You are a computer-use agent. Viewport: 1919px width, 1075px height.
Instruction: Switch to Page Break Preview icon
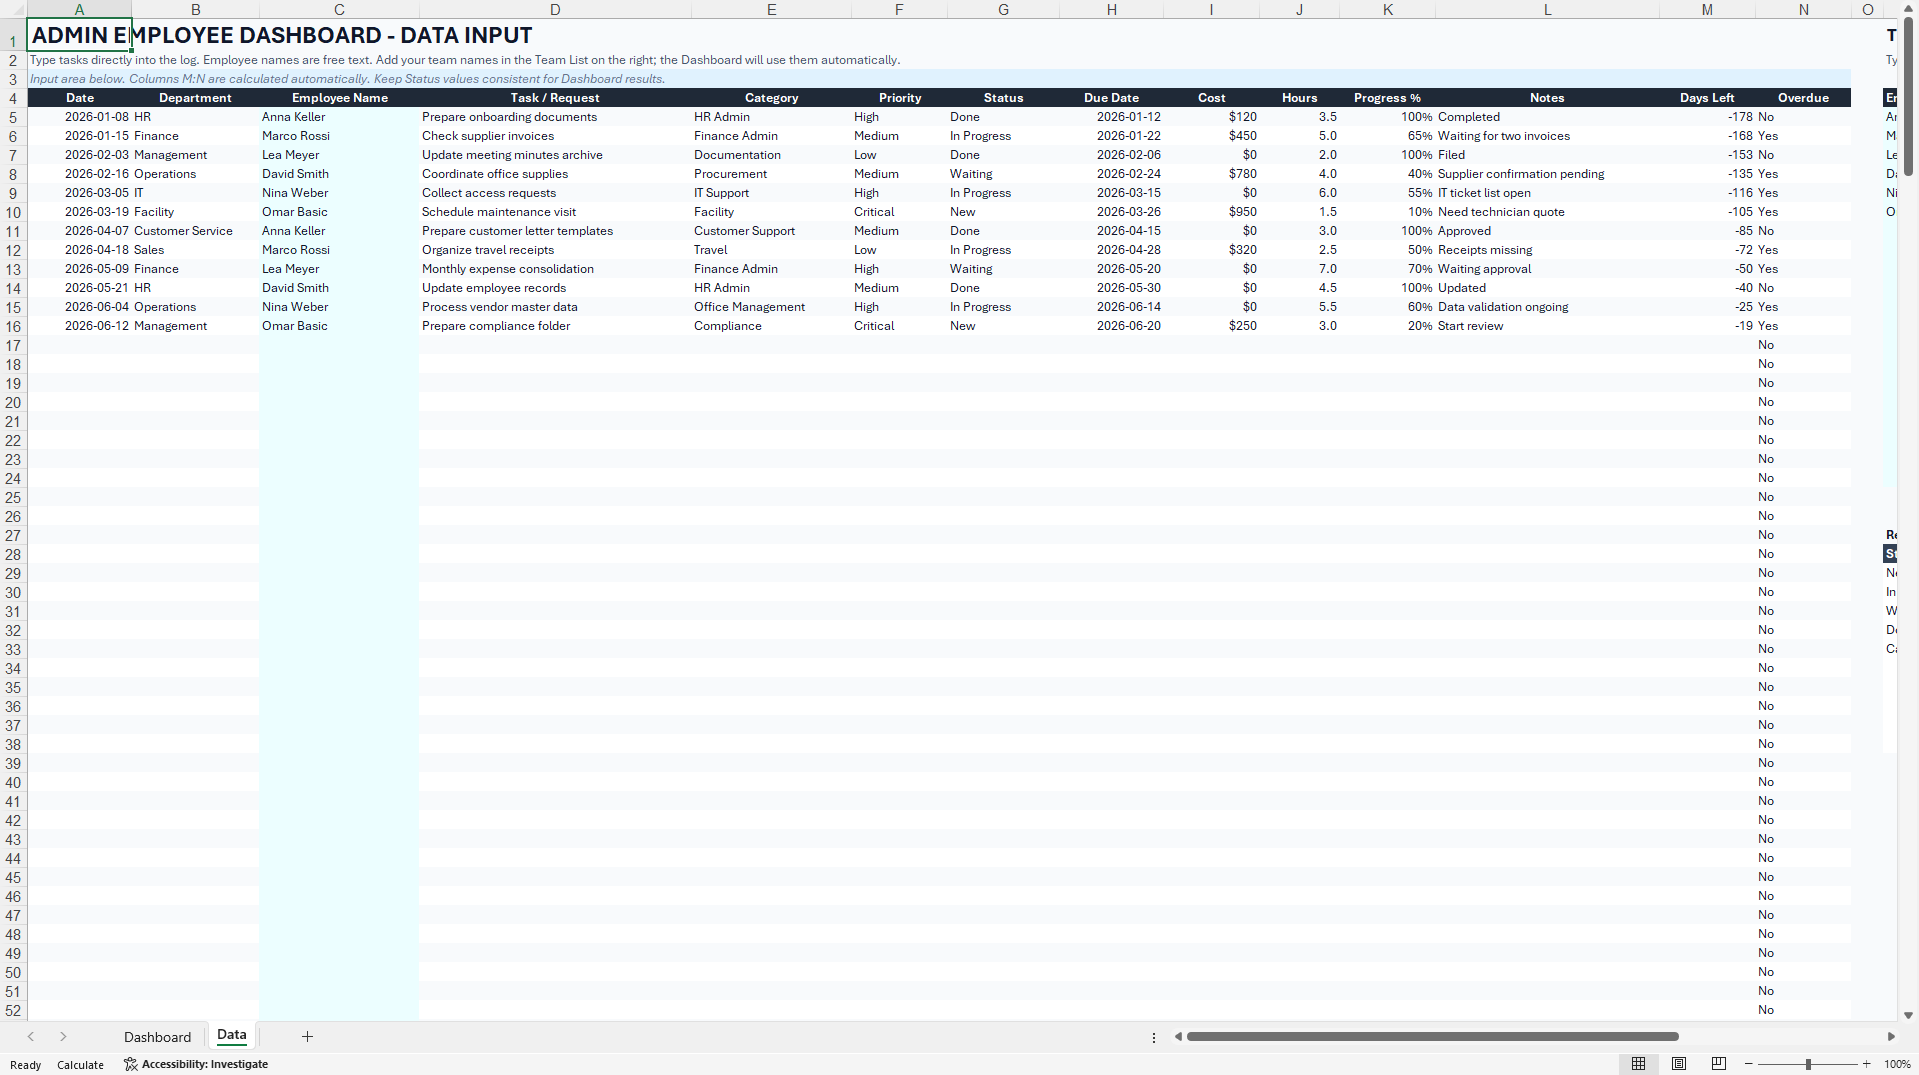point(1719,1064)
